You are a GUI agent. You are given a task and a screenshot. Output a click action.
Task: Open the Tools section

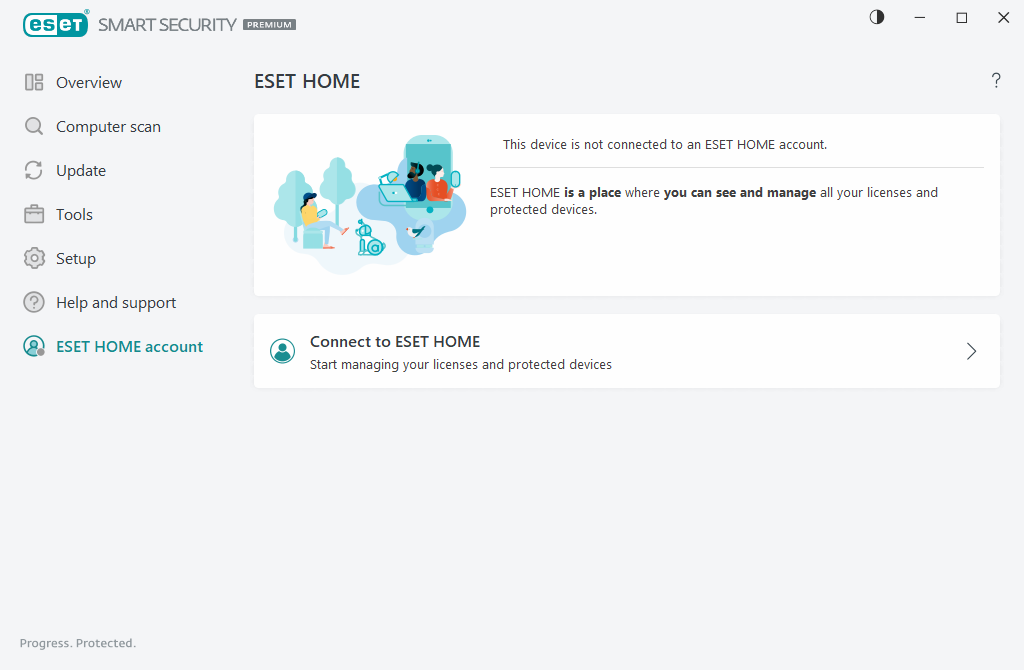74,215
